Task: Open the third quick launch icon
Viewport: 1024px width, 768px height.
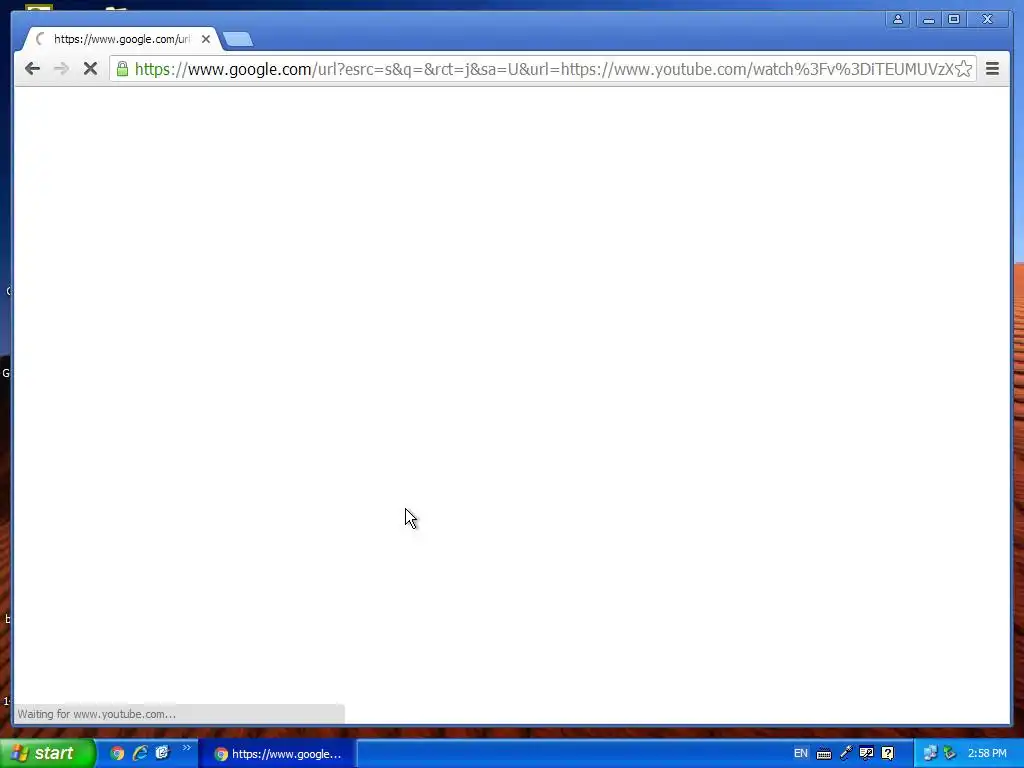Action: pos(162,754)
